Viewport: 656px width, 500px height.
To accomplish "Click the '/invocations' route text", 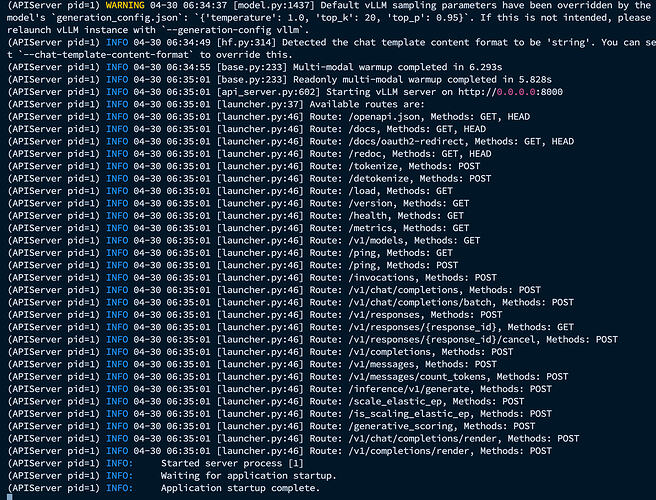I will 382,278.
